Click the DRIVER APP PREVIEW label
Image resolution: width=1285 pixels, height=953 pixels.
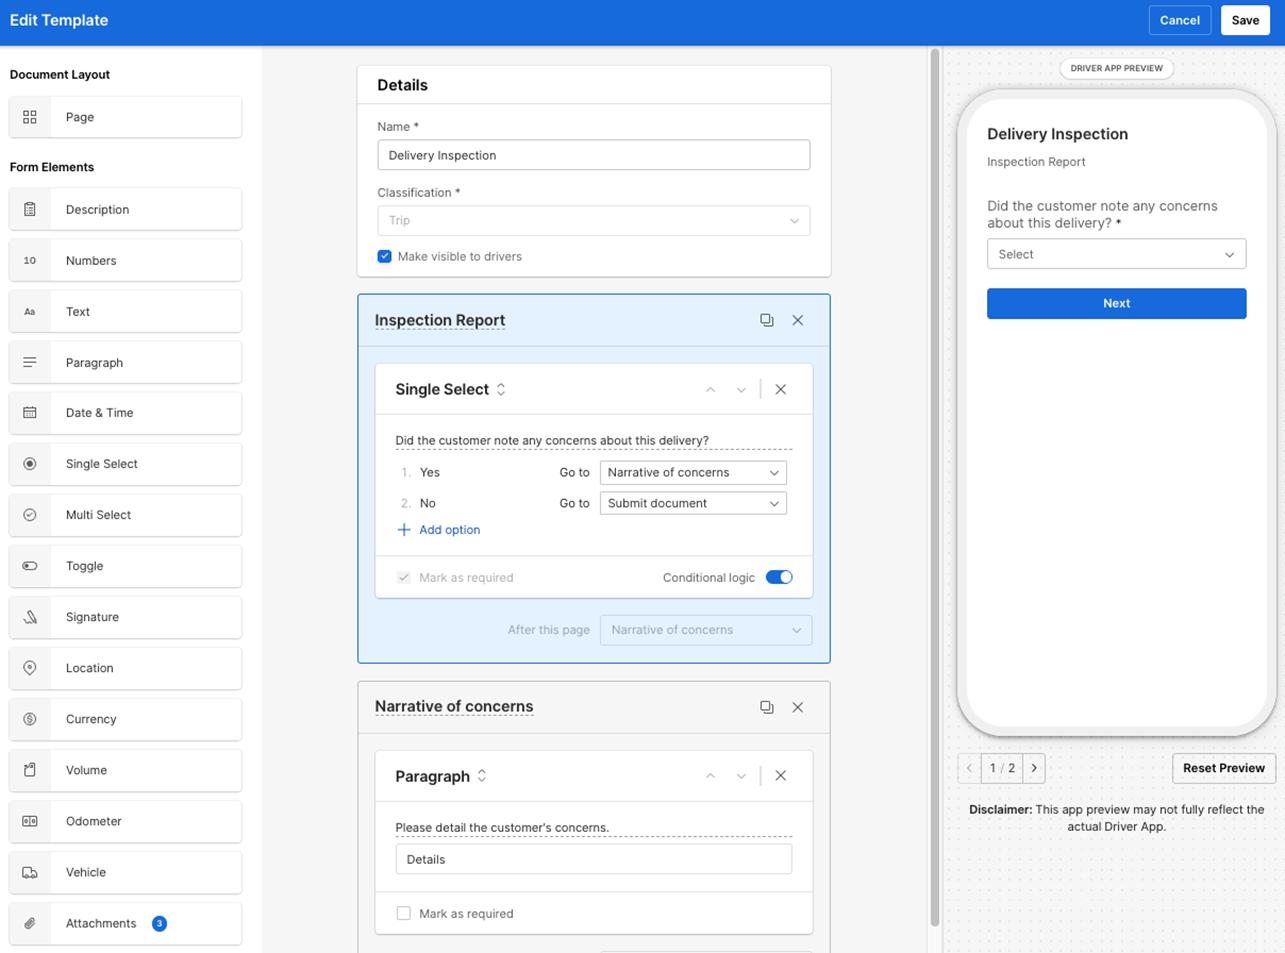[x=1116, y=68]
